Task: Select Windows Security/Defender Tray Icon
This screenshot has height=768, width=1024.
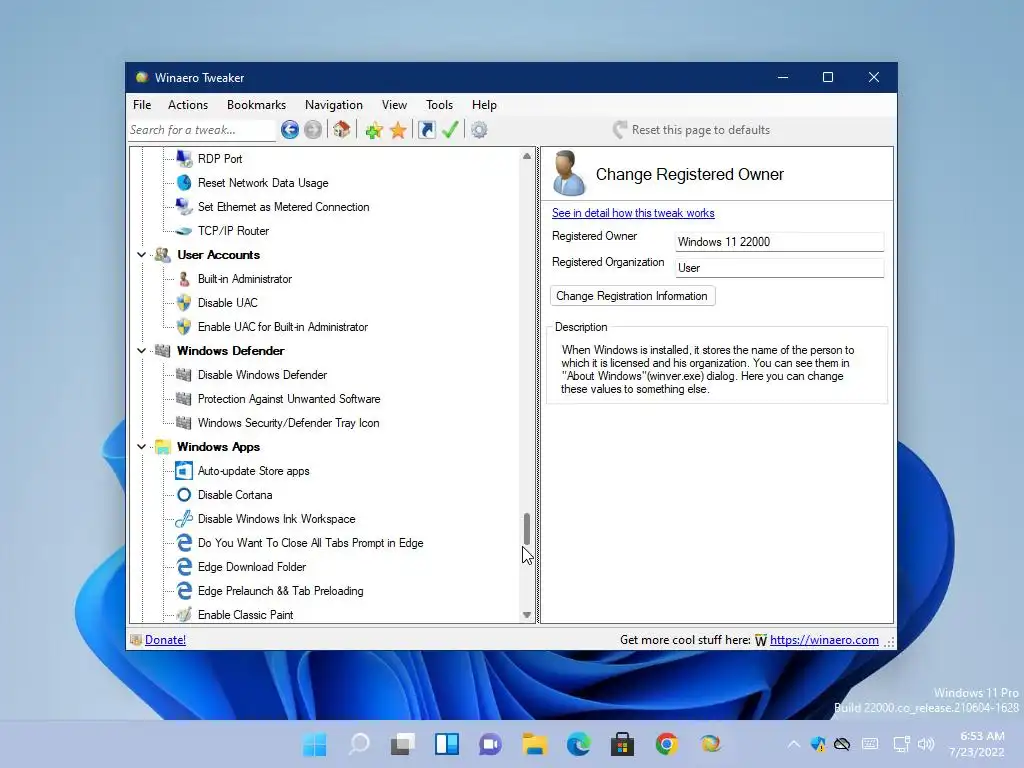Action: (288, 423)
